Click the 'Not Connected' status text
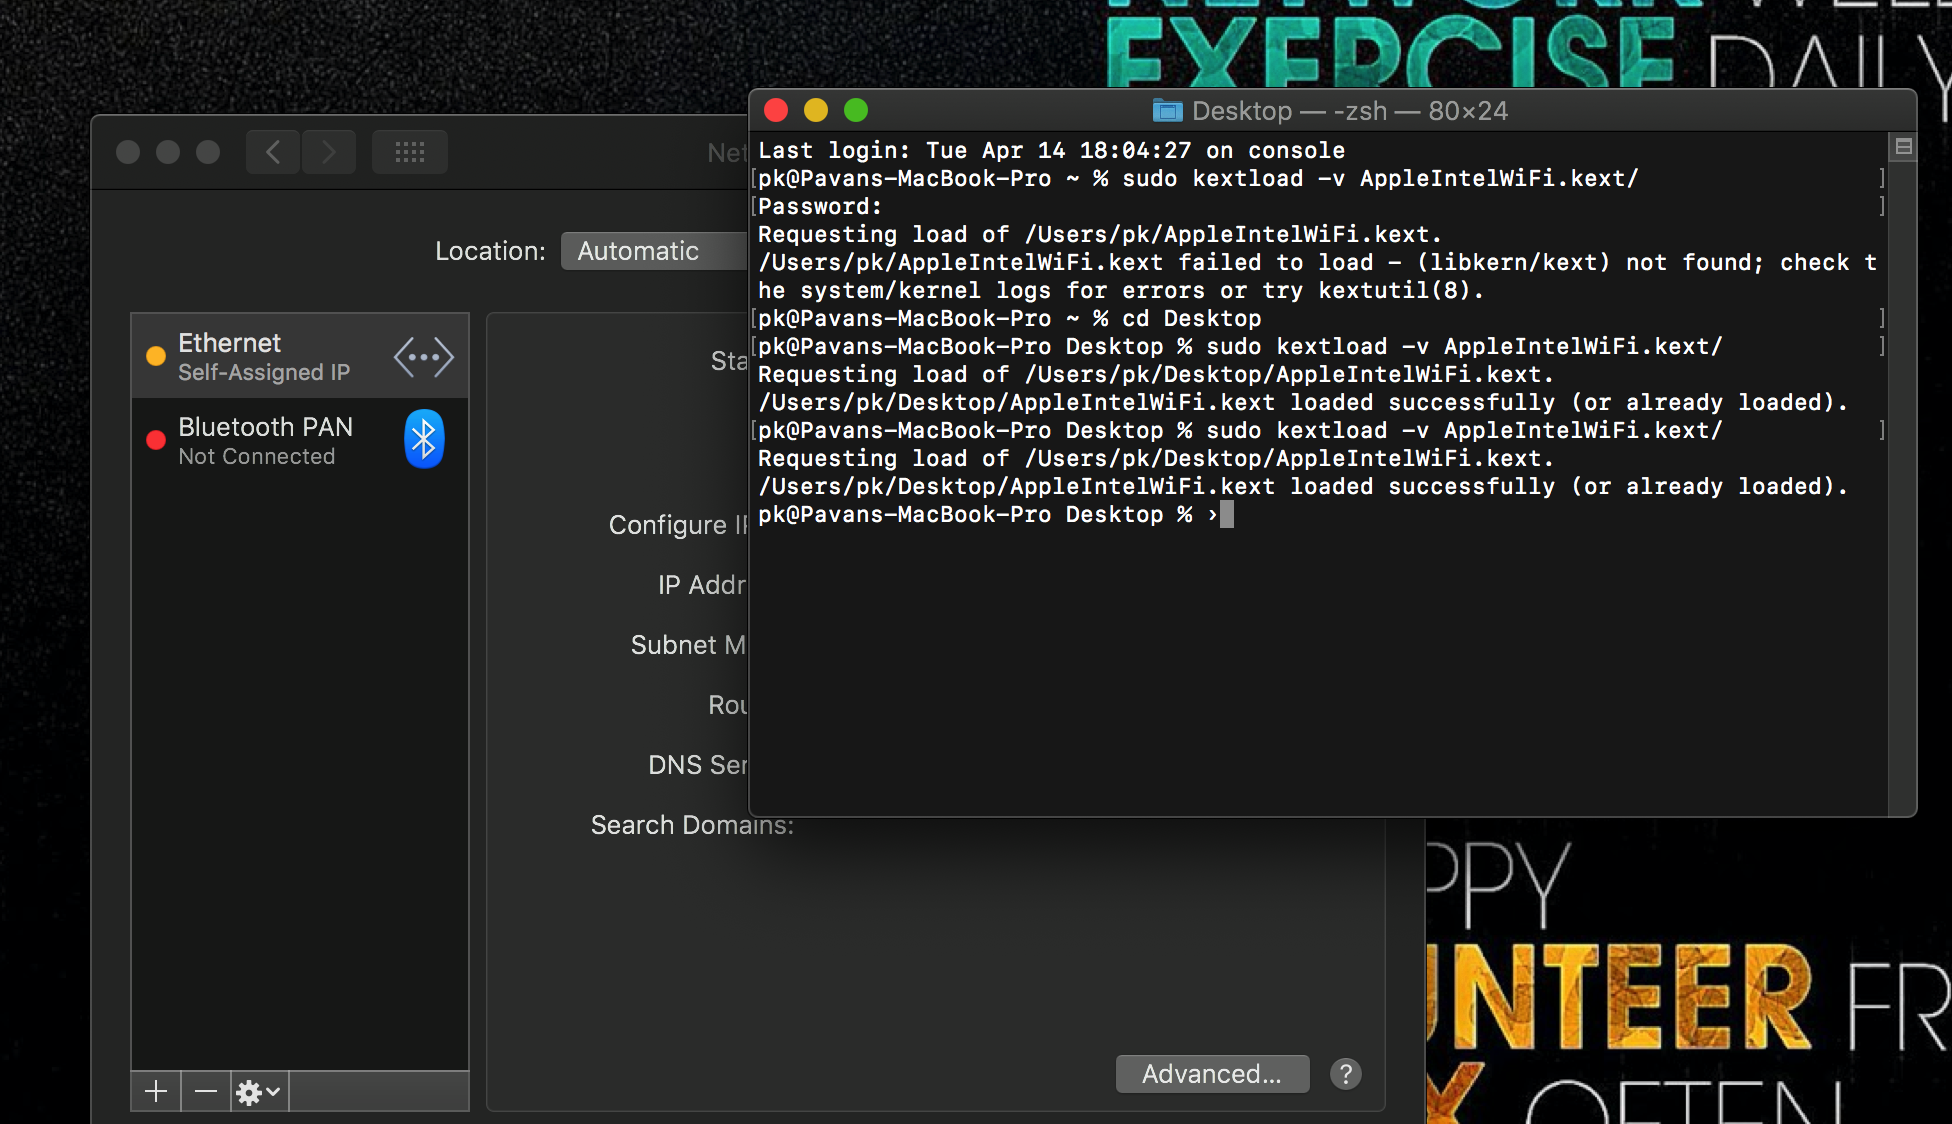 pos(257,456)
